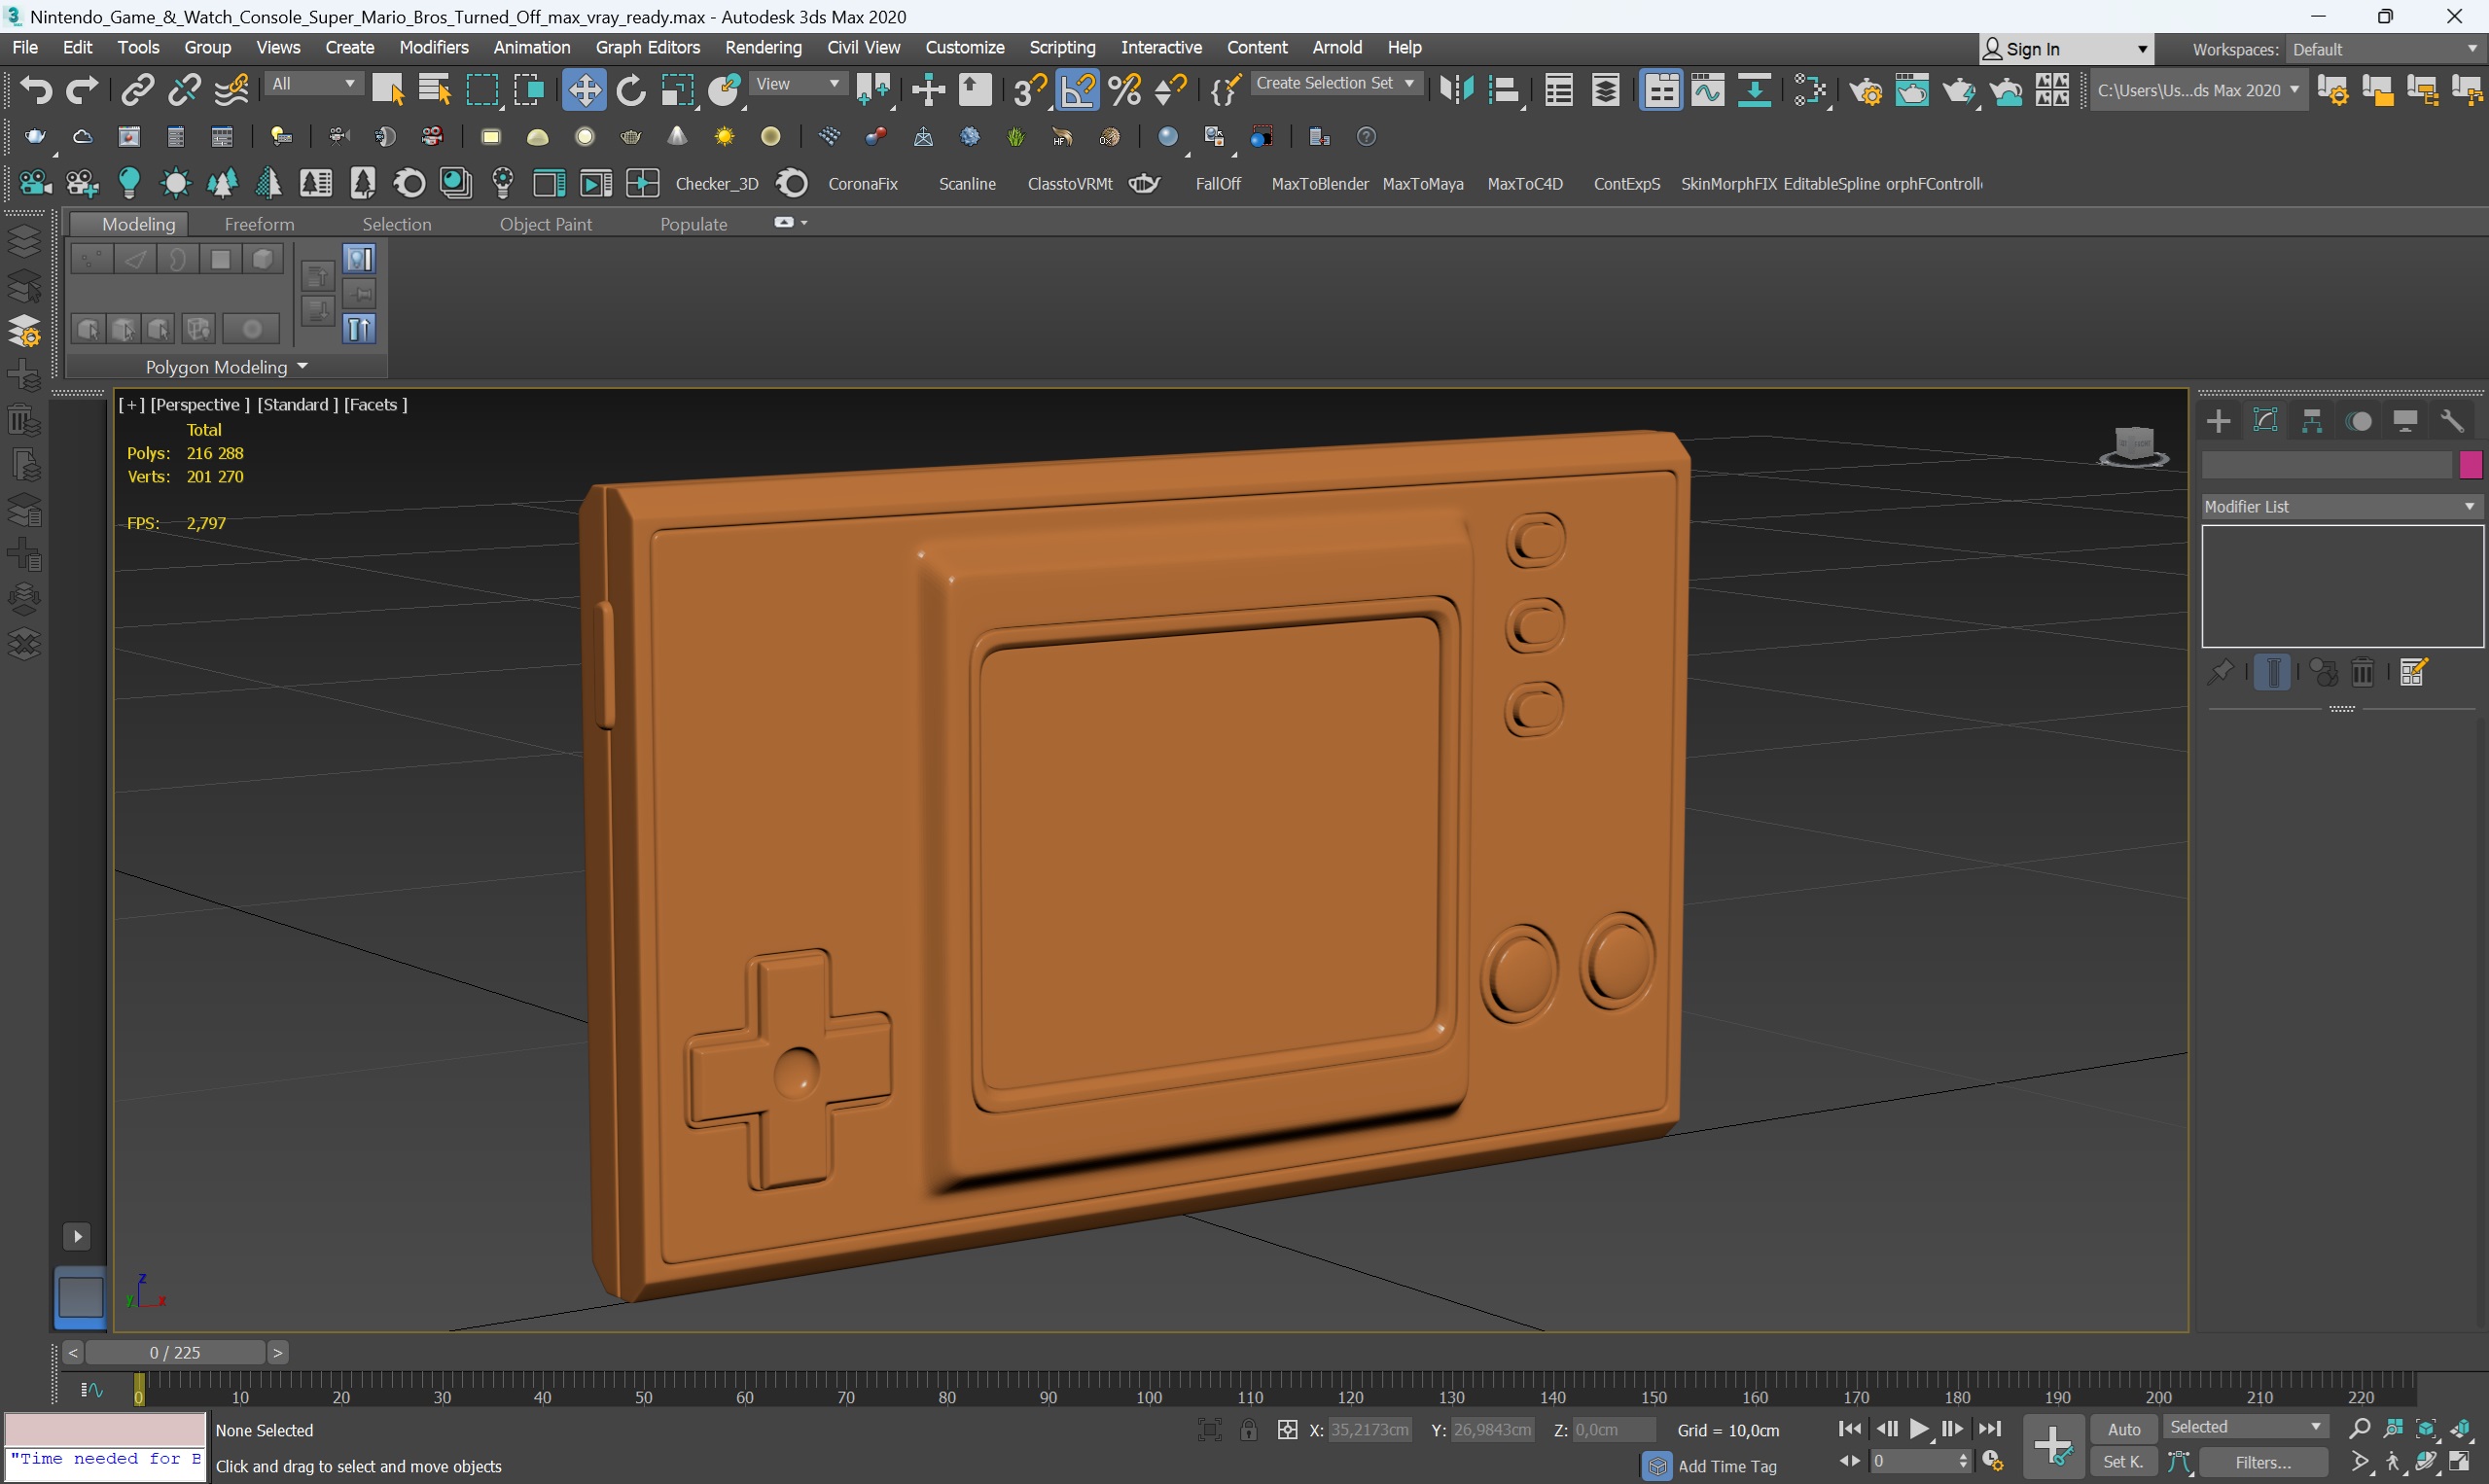Open the Display panel icon
The height and width of the screenshot is (1484, 2489).
2405,421
